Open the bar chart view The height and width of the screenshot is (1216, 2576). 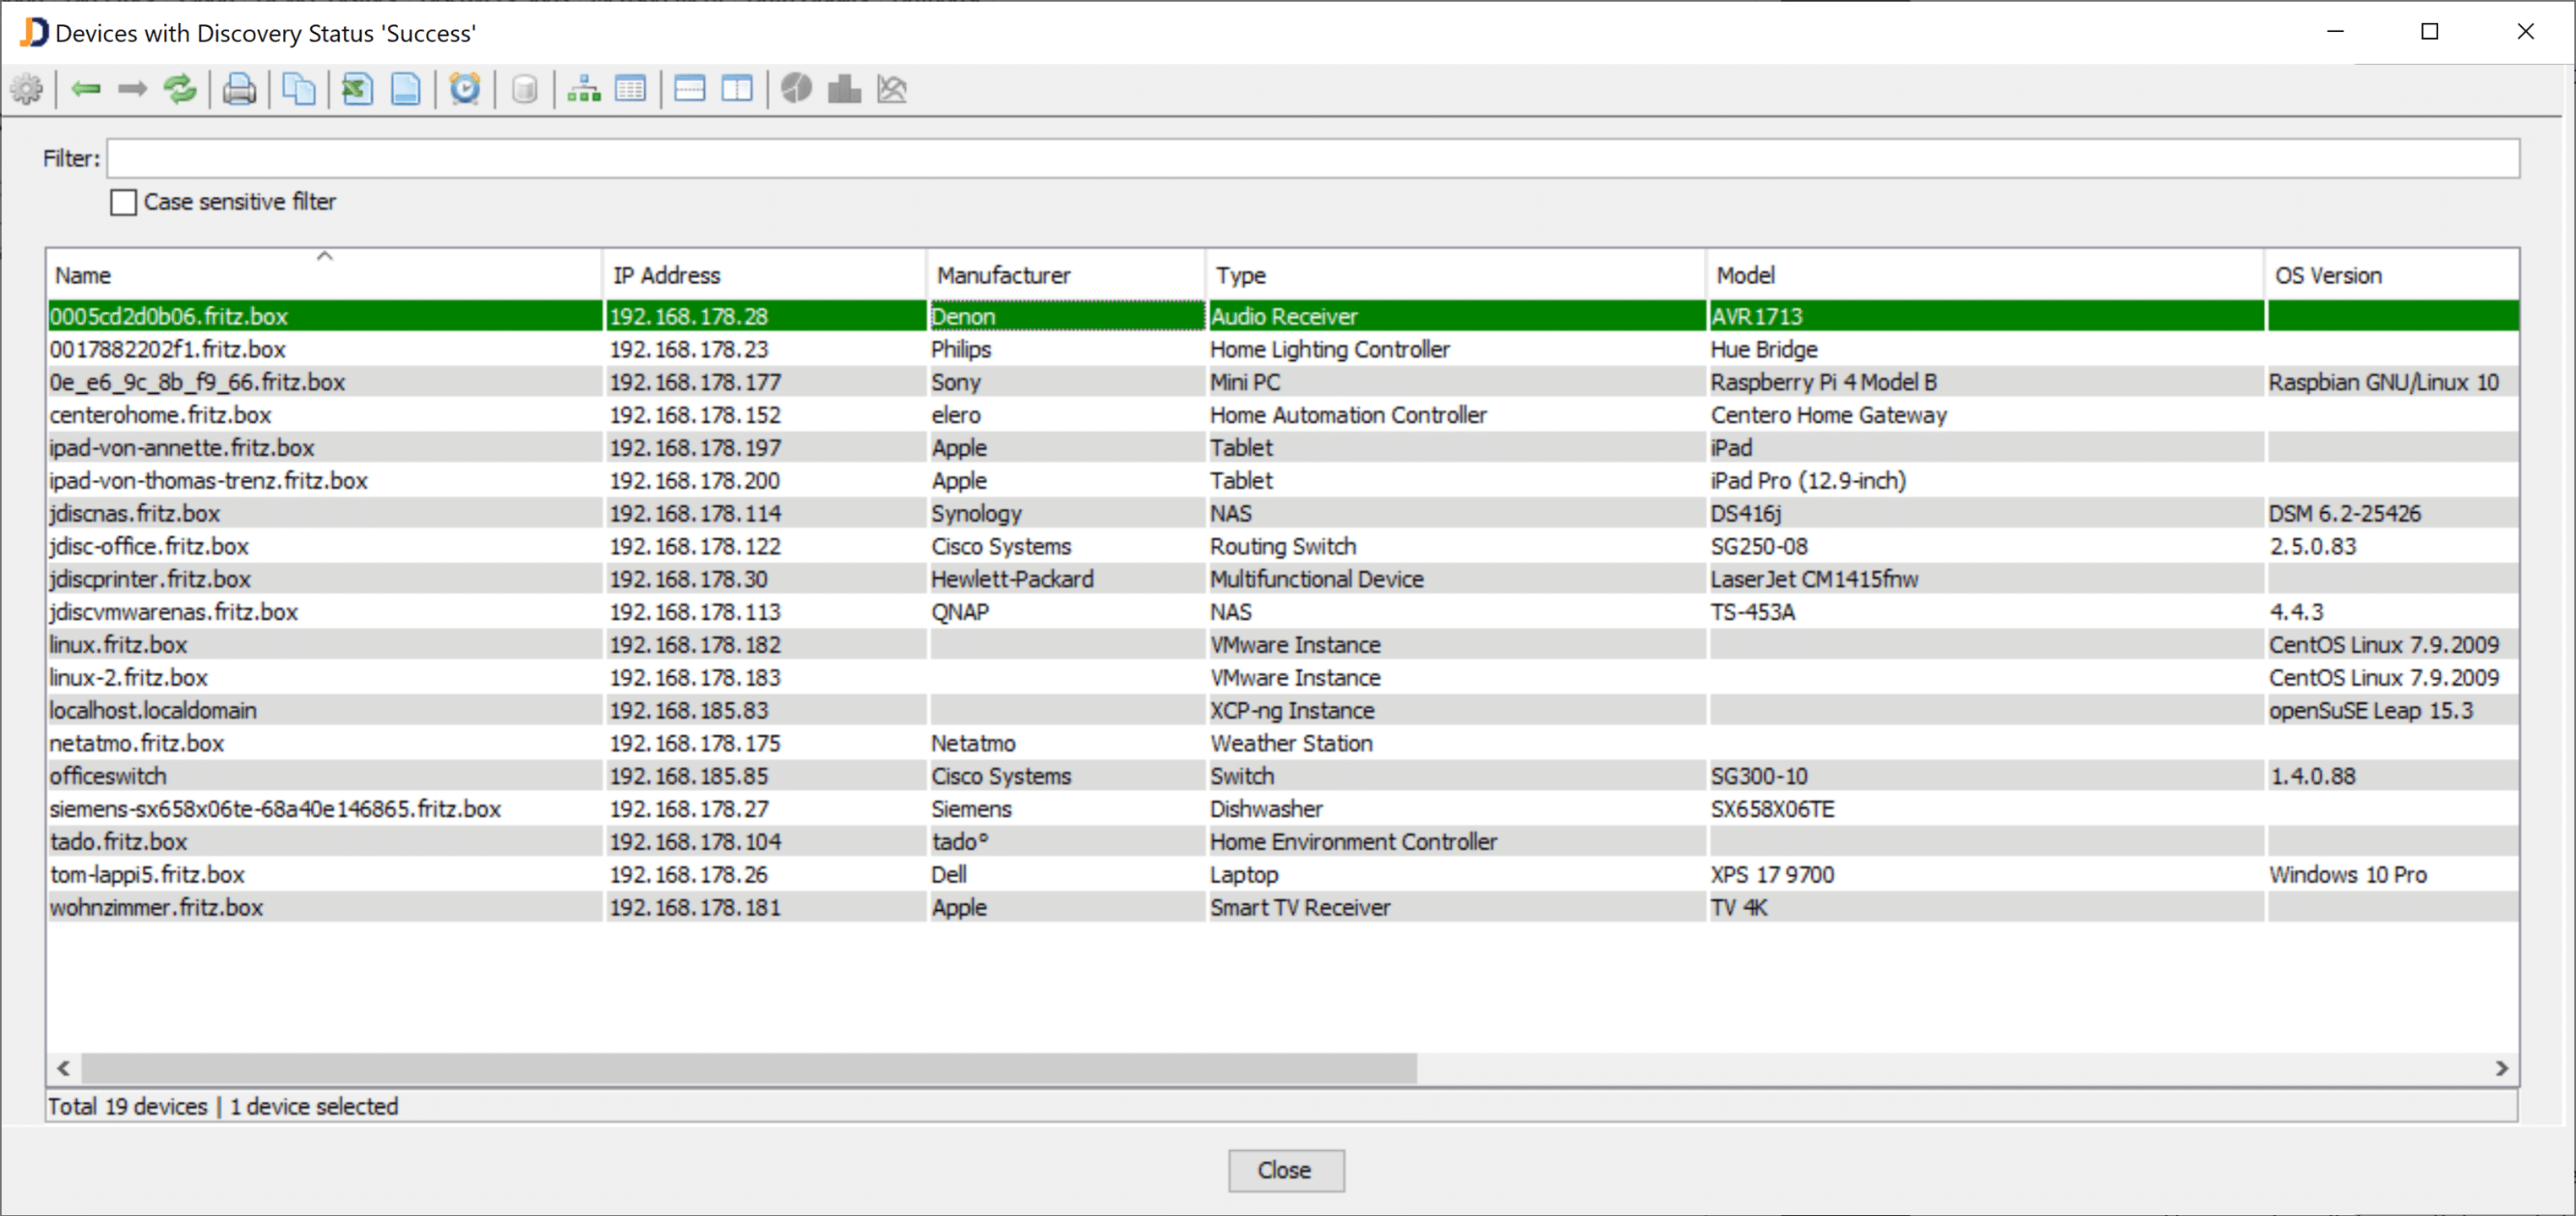[843, 89]
